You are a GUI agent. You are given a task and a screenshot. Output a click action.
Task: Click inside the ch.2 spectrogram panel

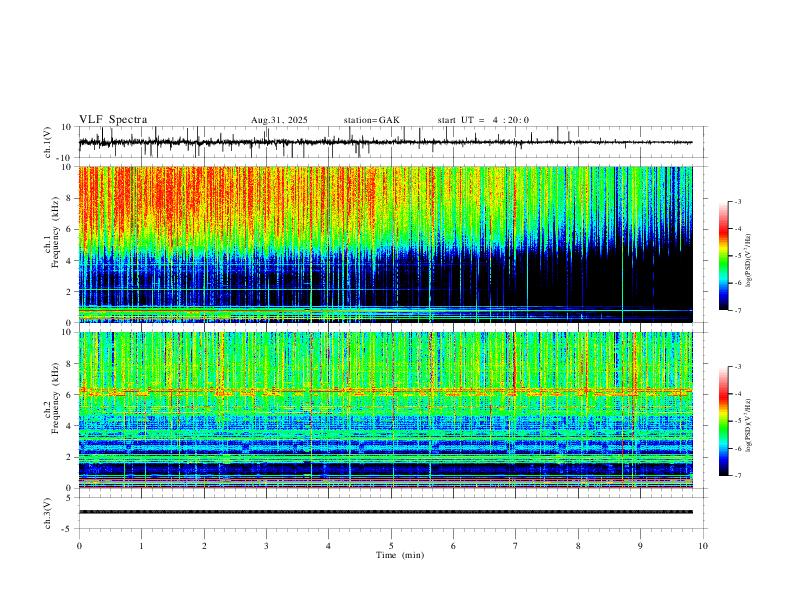[x=385, y=410]
